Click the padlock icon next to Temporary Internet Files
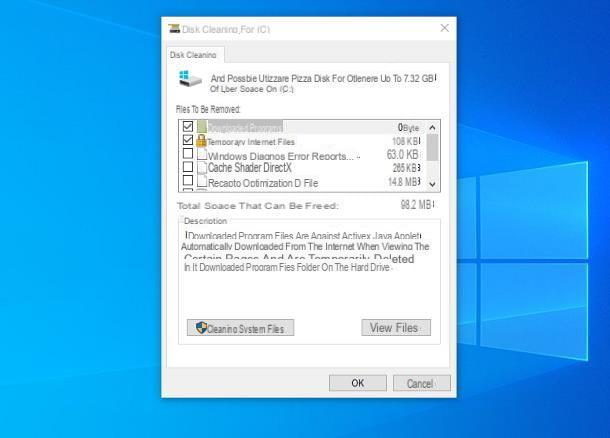Viewport: 610px width, 438px height. click(x=201, y=141)
